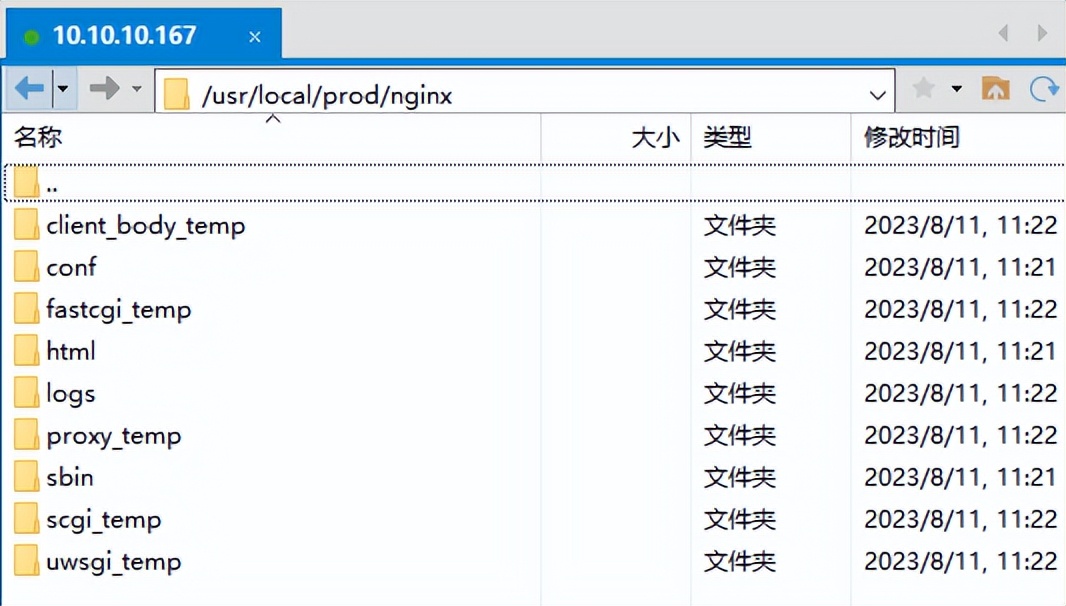
Task: Click the green connection status dot
Action: click(32, 34)
